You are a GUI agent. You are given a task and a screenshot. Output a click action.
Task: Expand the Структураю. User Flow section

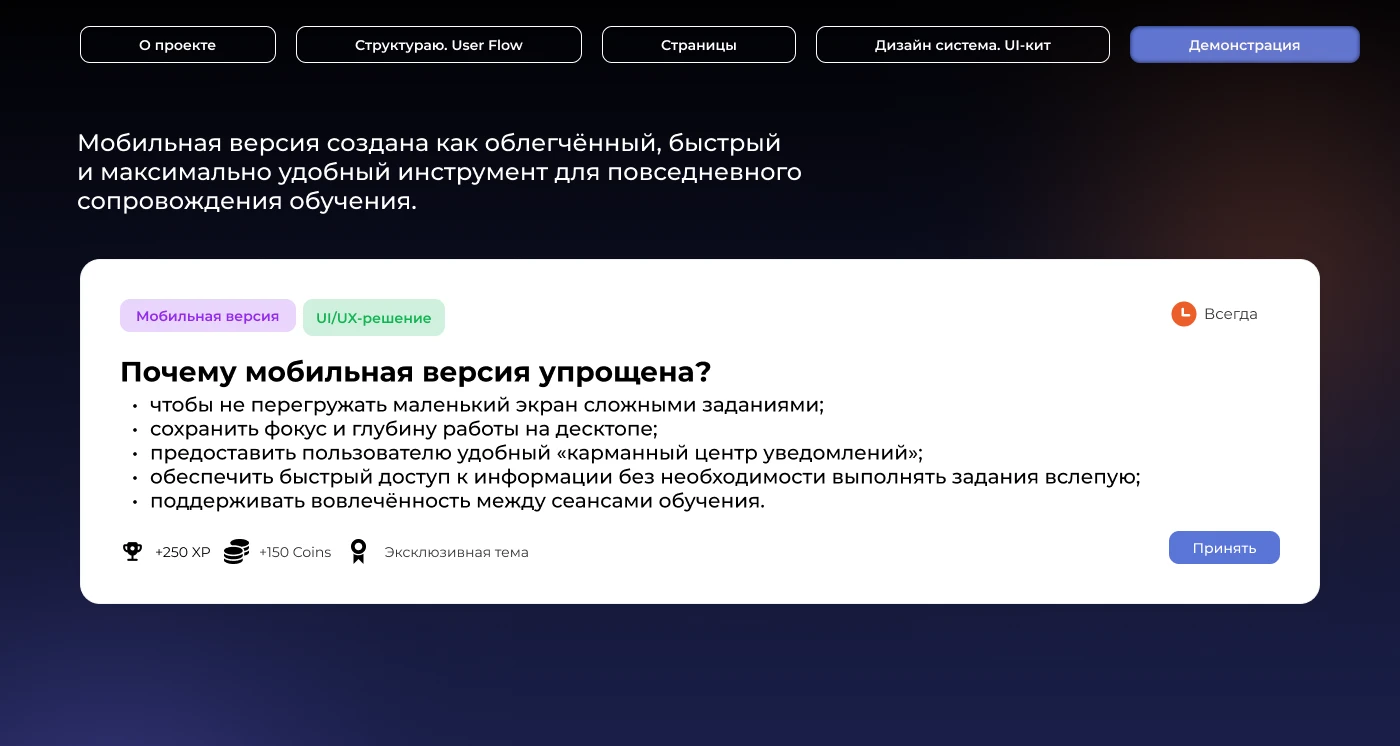[438, 44]
